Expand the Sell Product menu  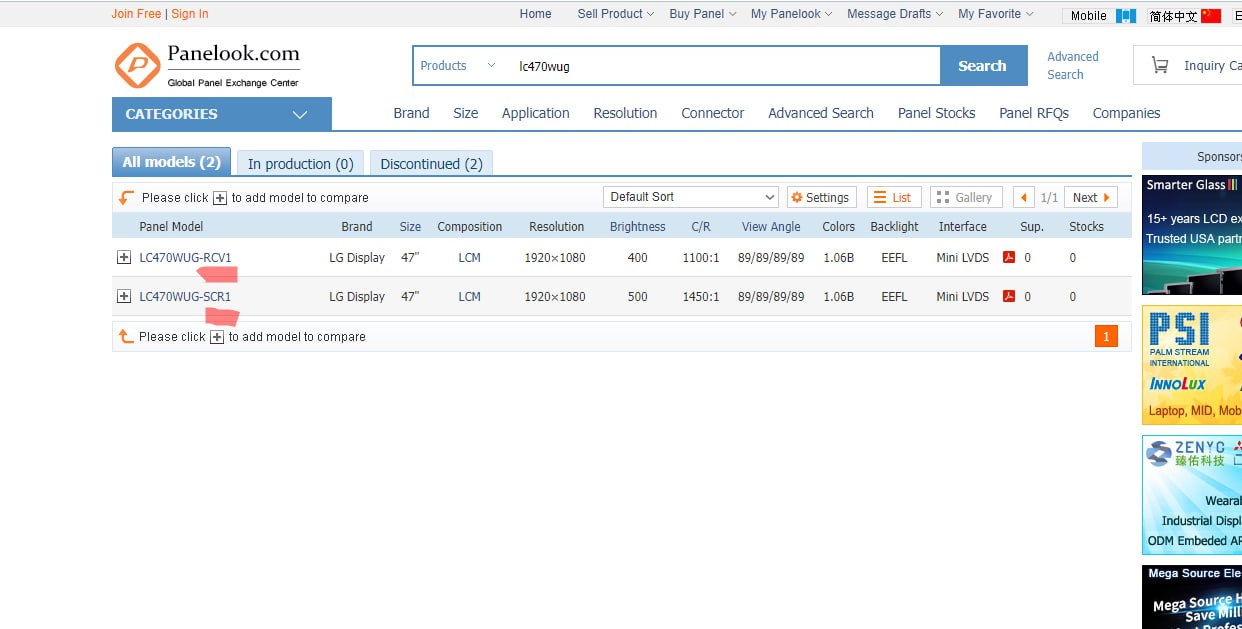[x=615, y=14]
